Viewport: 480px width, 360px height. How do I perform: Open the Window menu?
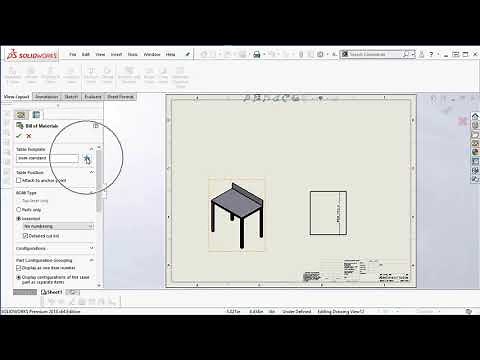coord(152,54)
